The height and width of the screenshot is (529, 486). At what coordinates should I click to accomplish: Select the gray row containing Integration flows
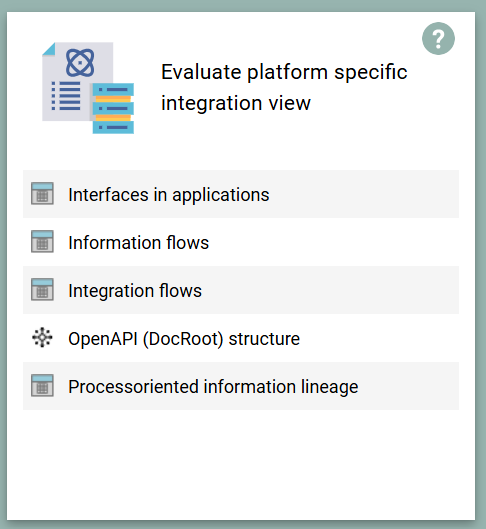tap(241, 290)
